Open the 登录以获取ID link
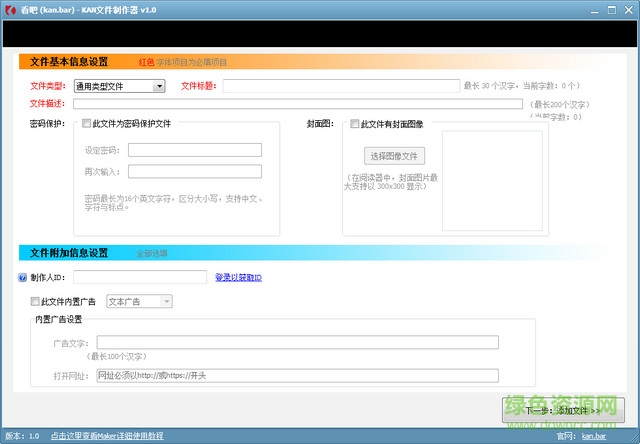 pyautogui.click(x=238, y=278)
